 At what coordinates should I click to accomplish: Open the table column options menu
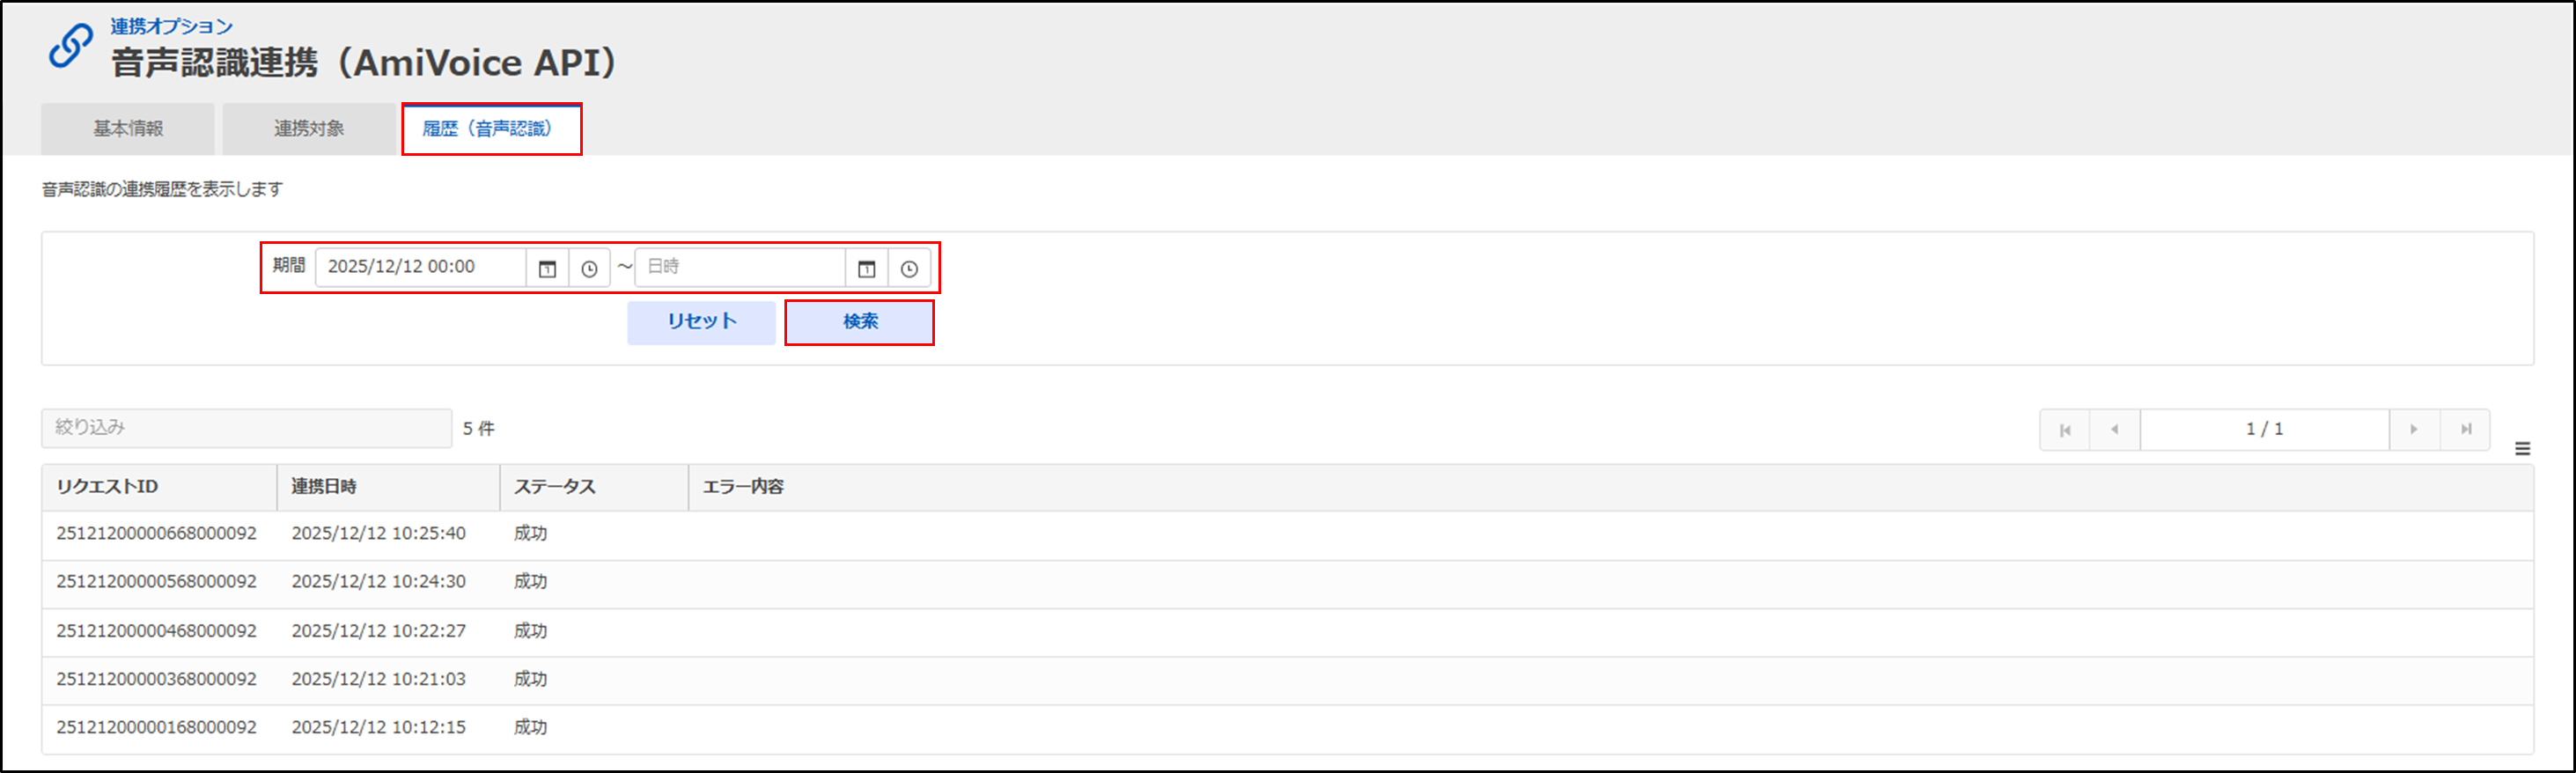[2522, 449]
